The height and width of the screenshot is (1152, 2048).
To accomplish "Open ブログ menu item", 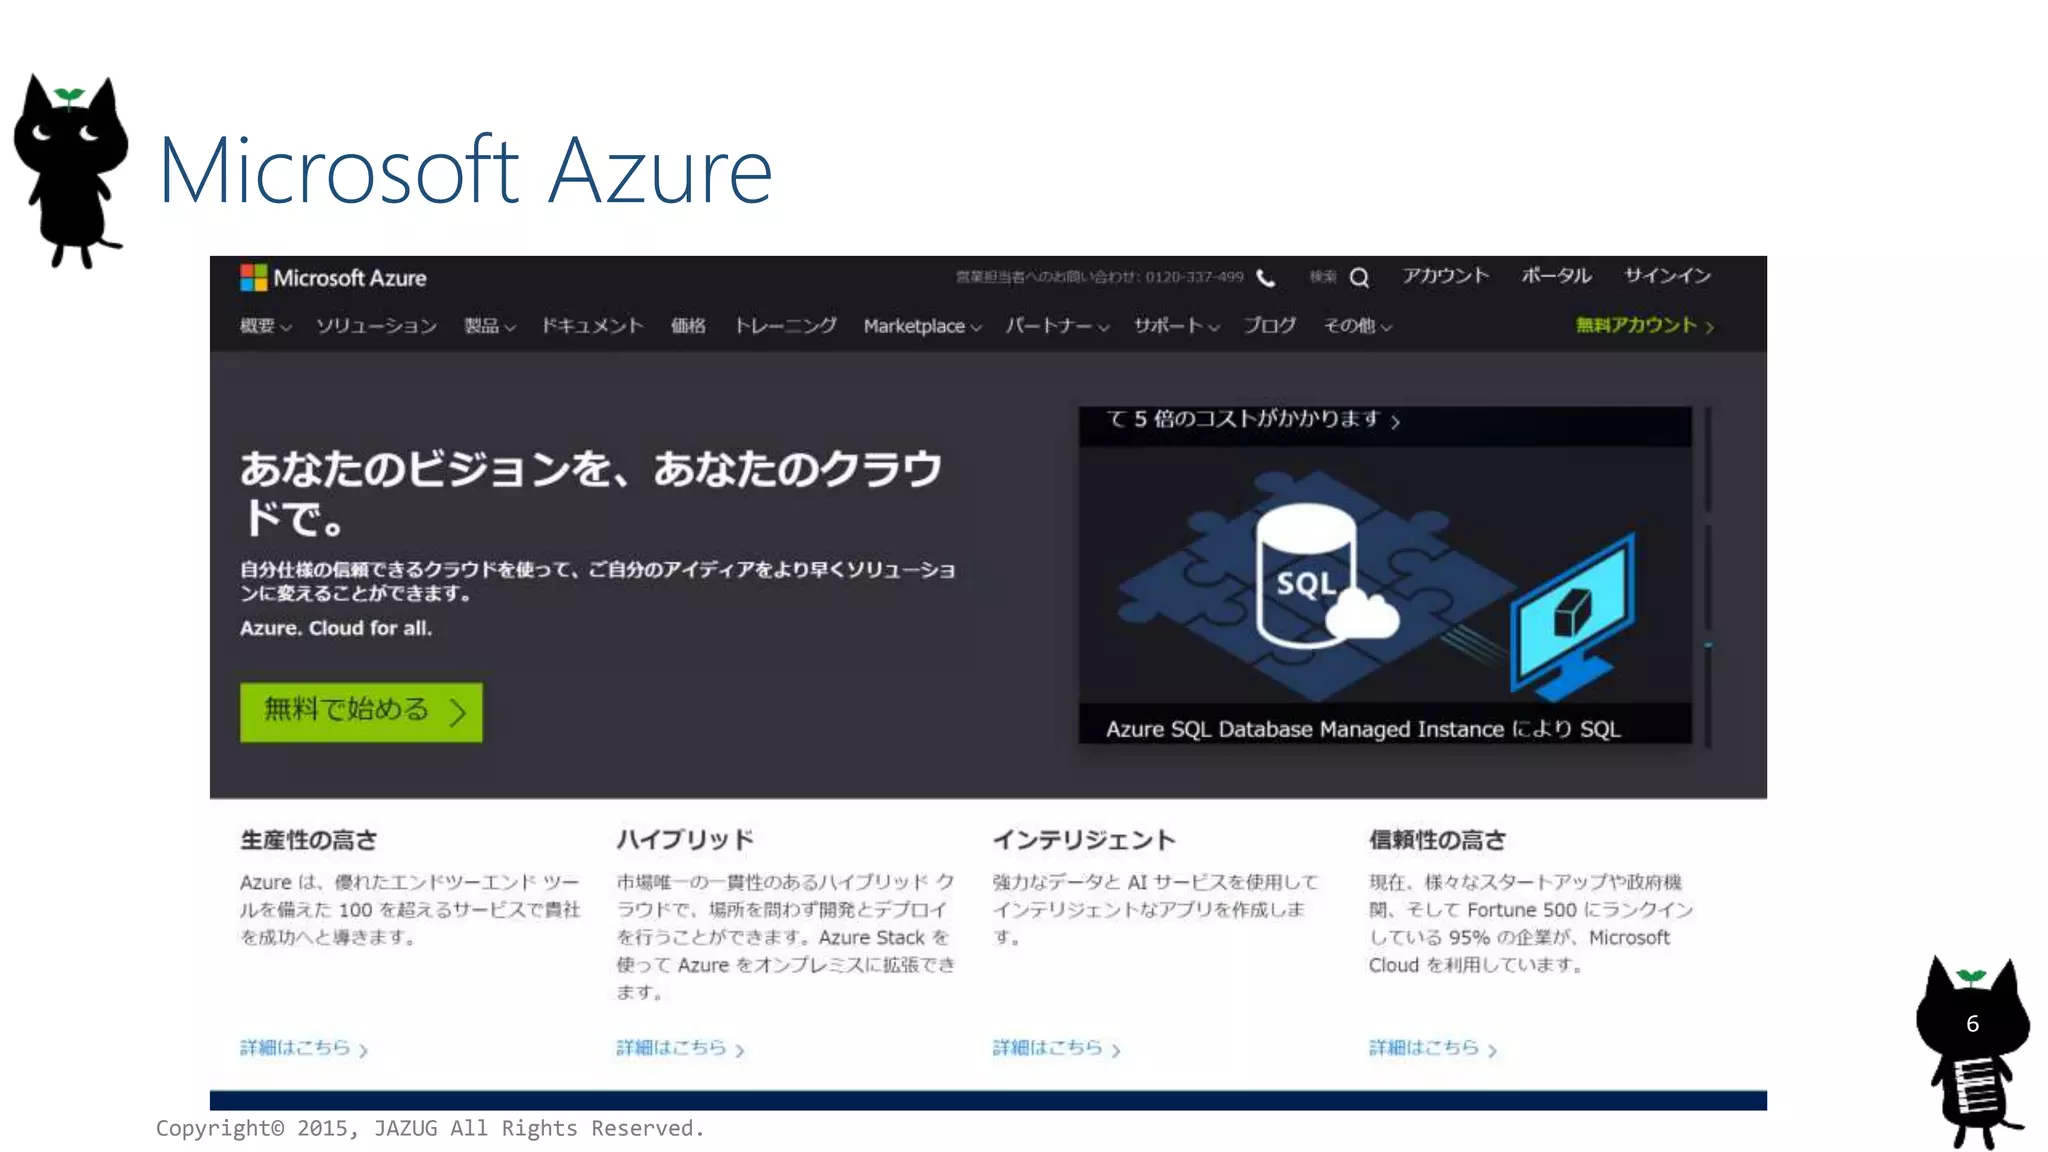I will click(1269, 326).
